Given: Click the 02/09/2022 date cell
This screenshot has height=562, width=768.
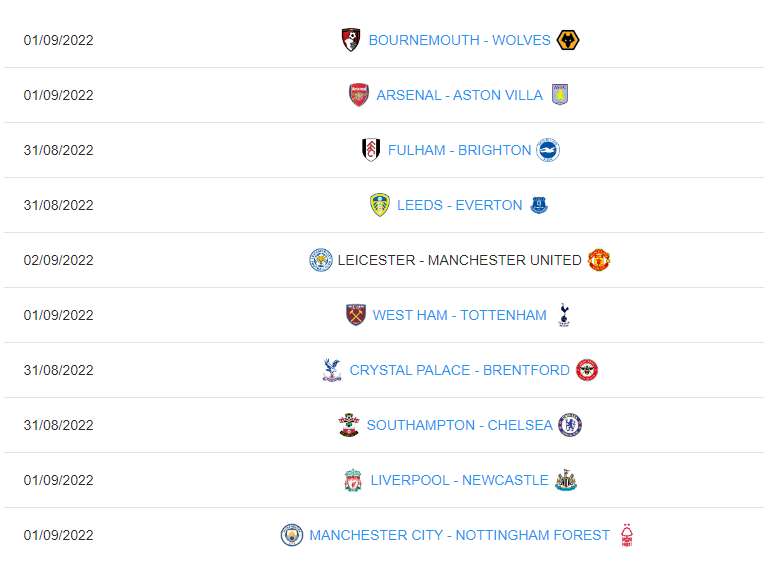Looking at the screenshot, I should [x=59, y=260].
